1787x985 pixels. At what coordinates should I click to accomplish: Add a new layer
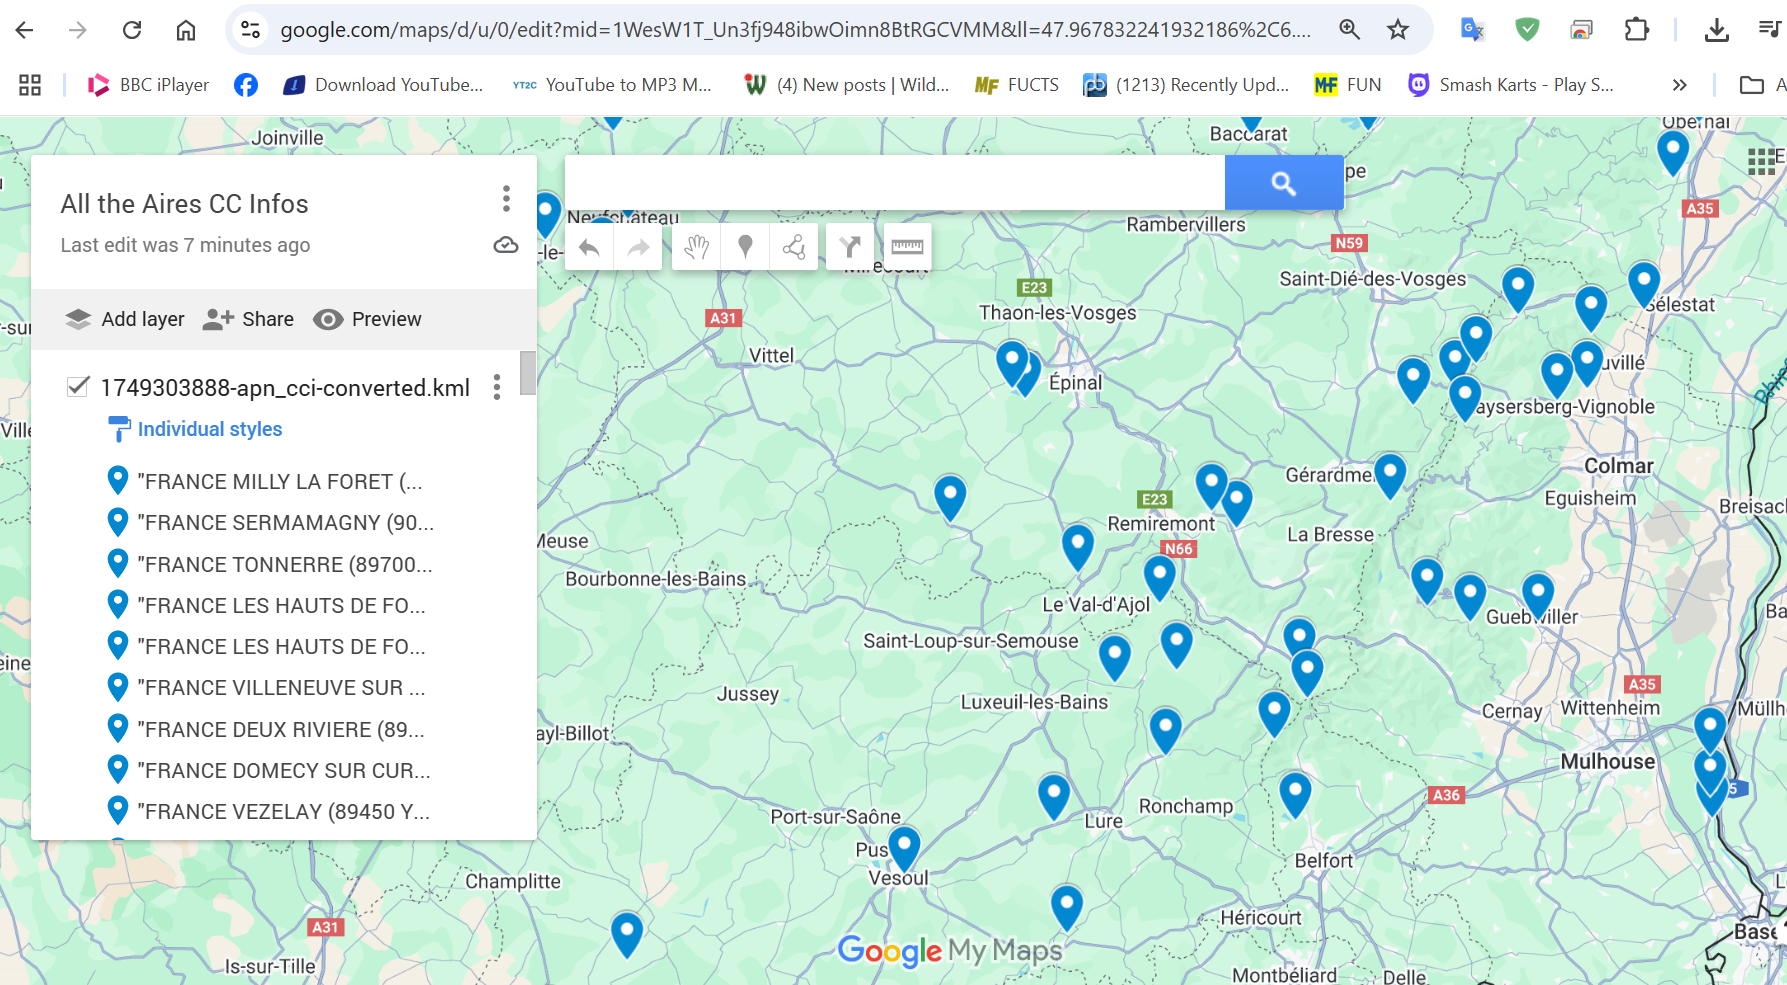(125, 319)
